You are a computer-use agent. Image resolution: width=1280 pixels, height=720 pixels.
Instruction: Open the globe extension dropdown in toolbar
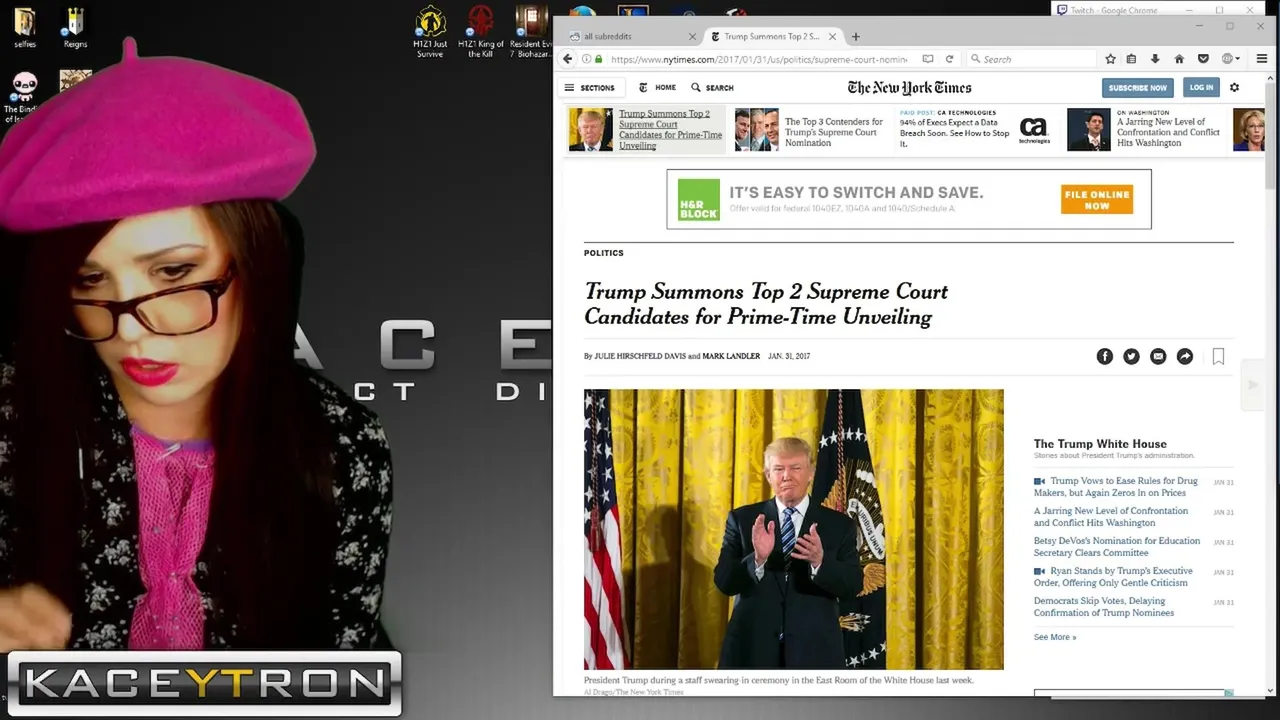tap(1231, 59)
